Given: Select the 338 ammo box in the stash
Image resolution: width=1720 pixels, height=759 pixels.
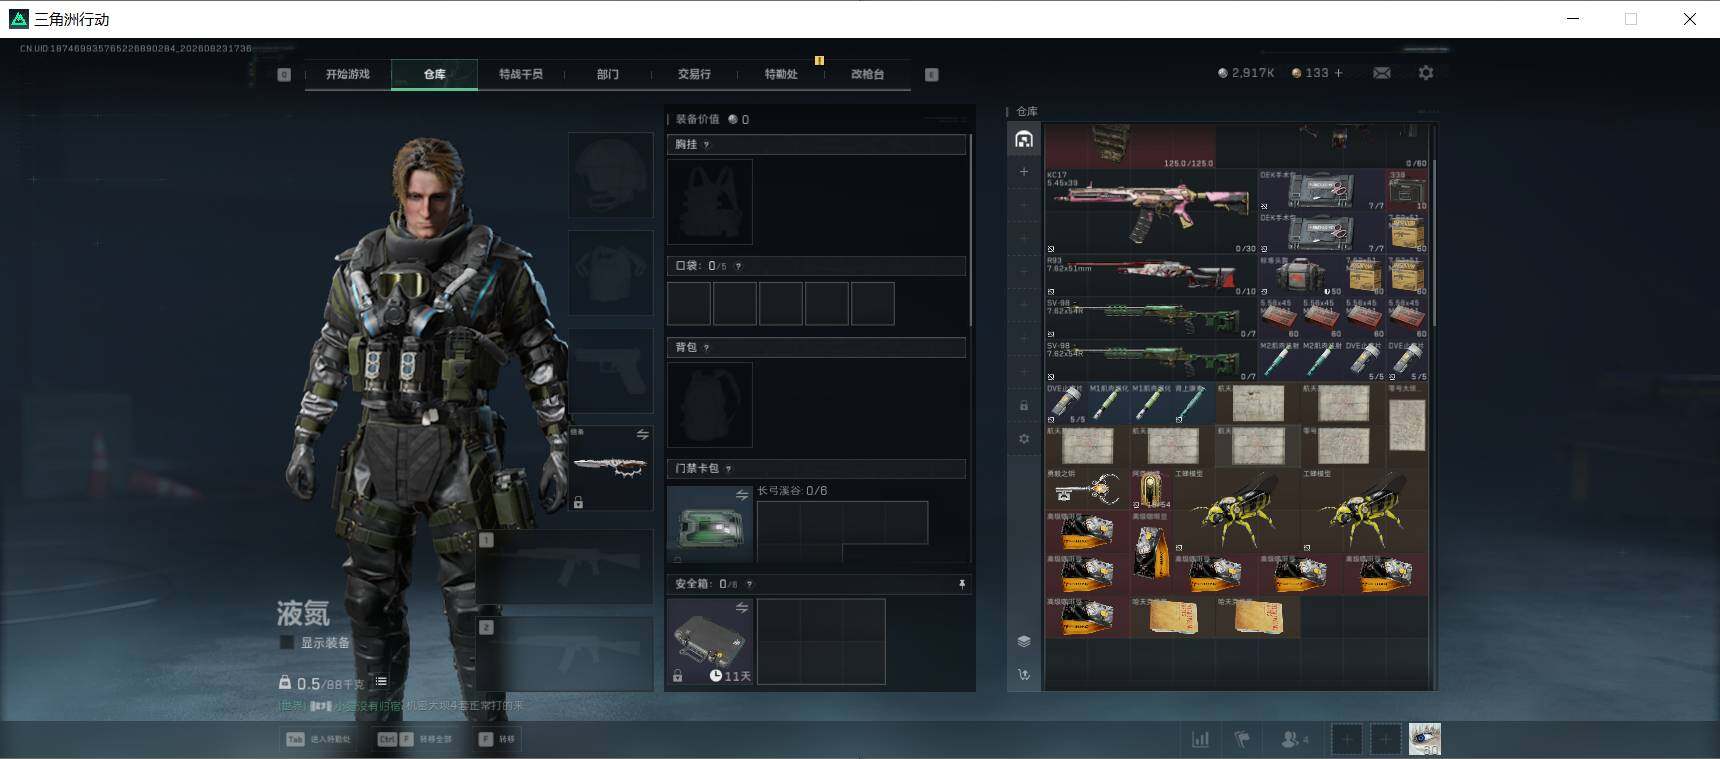Looking at the screenshot, I should [1407, 190].
